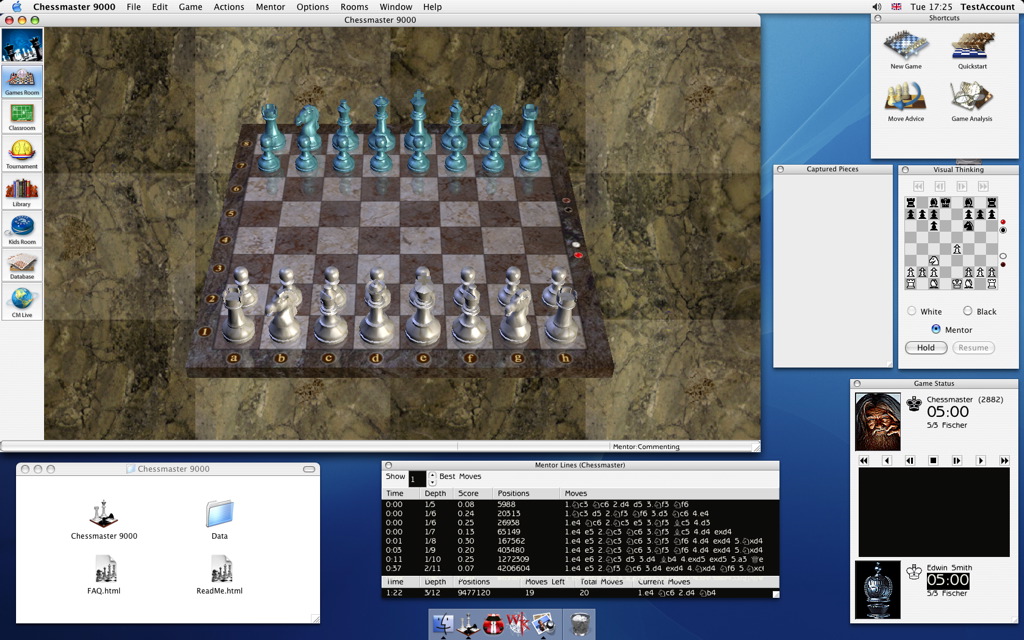The image size is (1024, 640).
Task: Click the Hold button in Visual Thinking
Action: [x=926, y=347]
